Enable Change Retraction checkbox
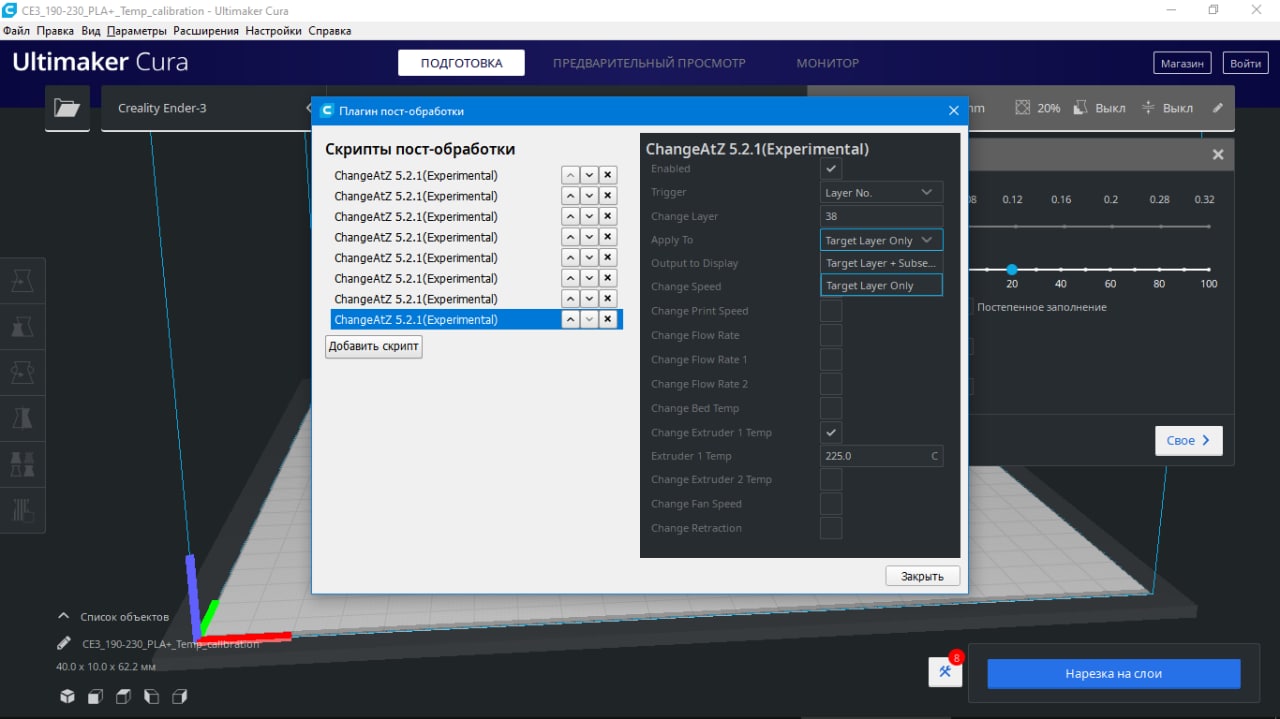This screenshot has width=1280, height=719. tap(831, 528)
